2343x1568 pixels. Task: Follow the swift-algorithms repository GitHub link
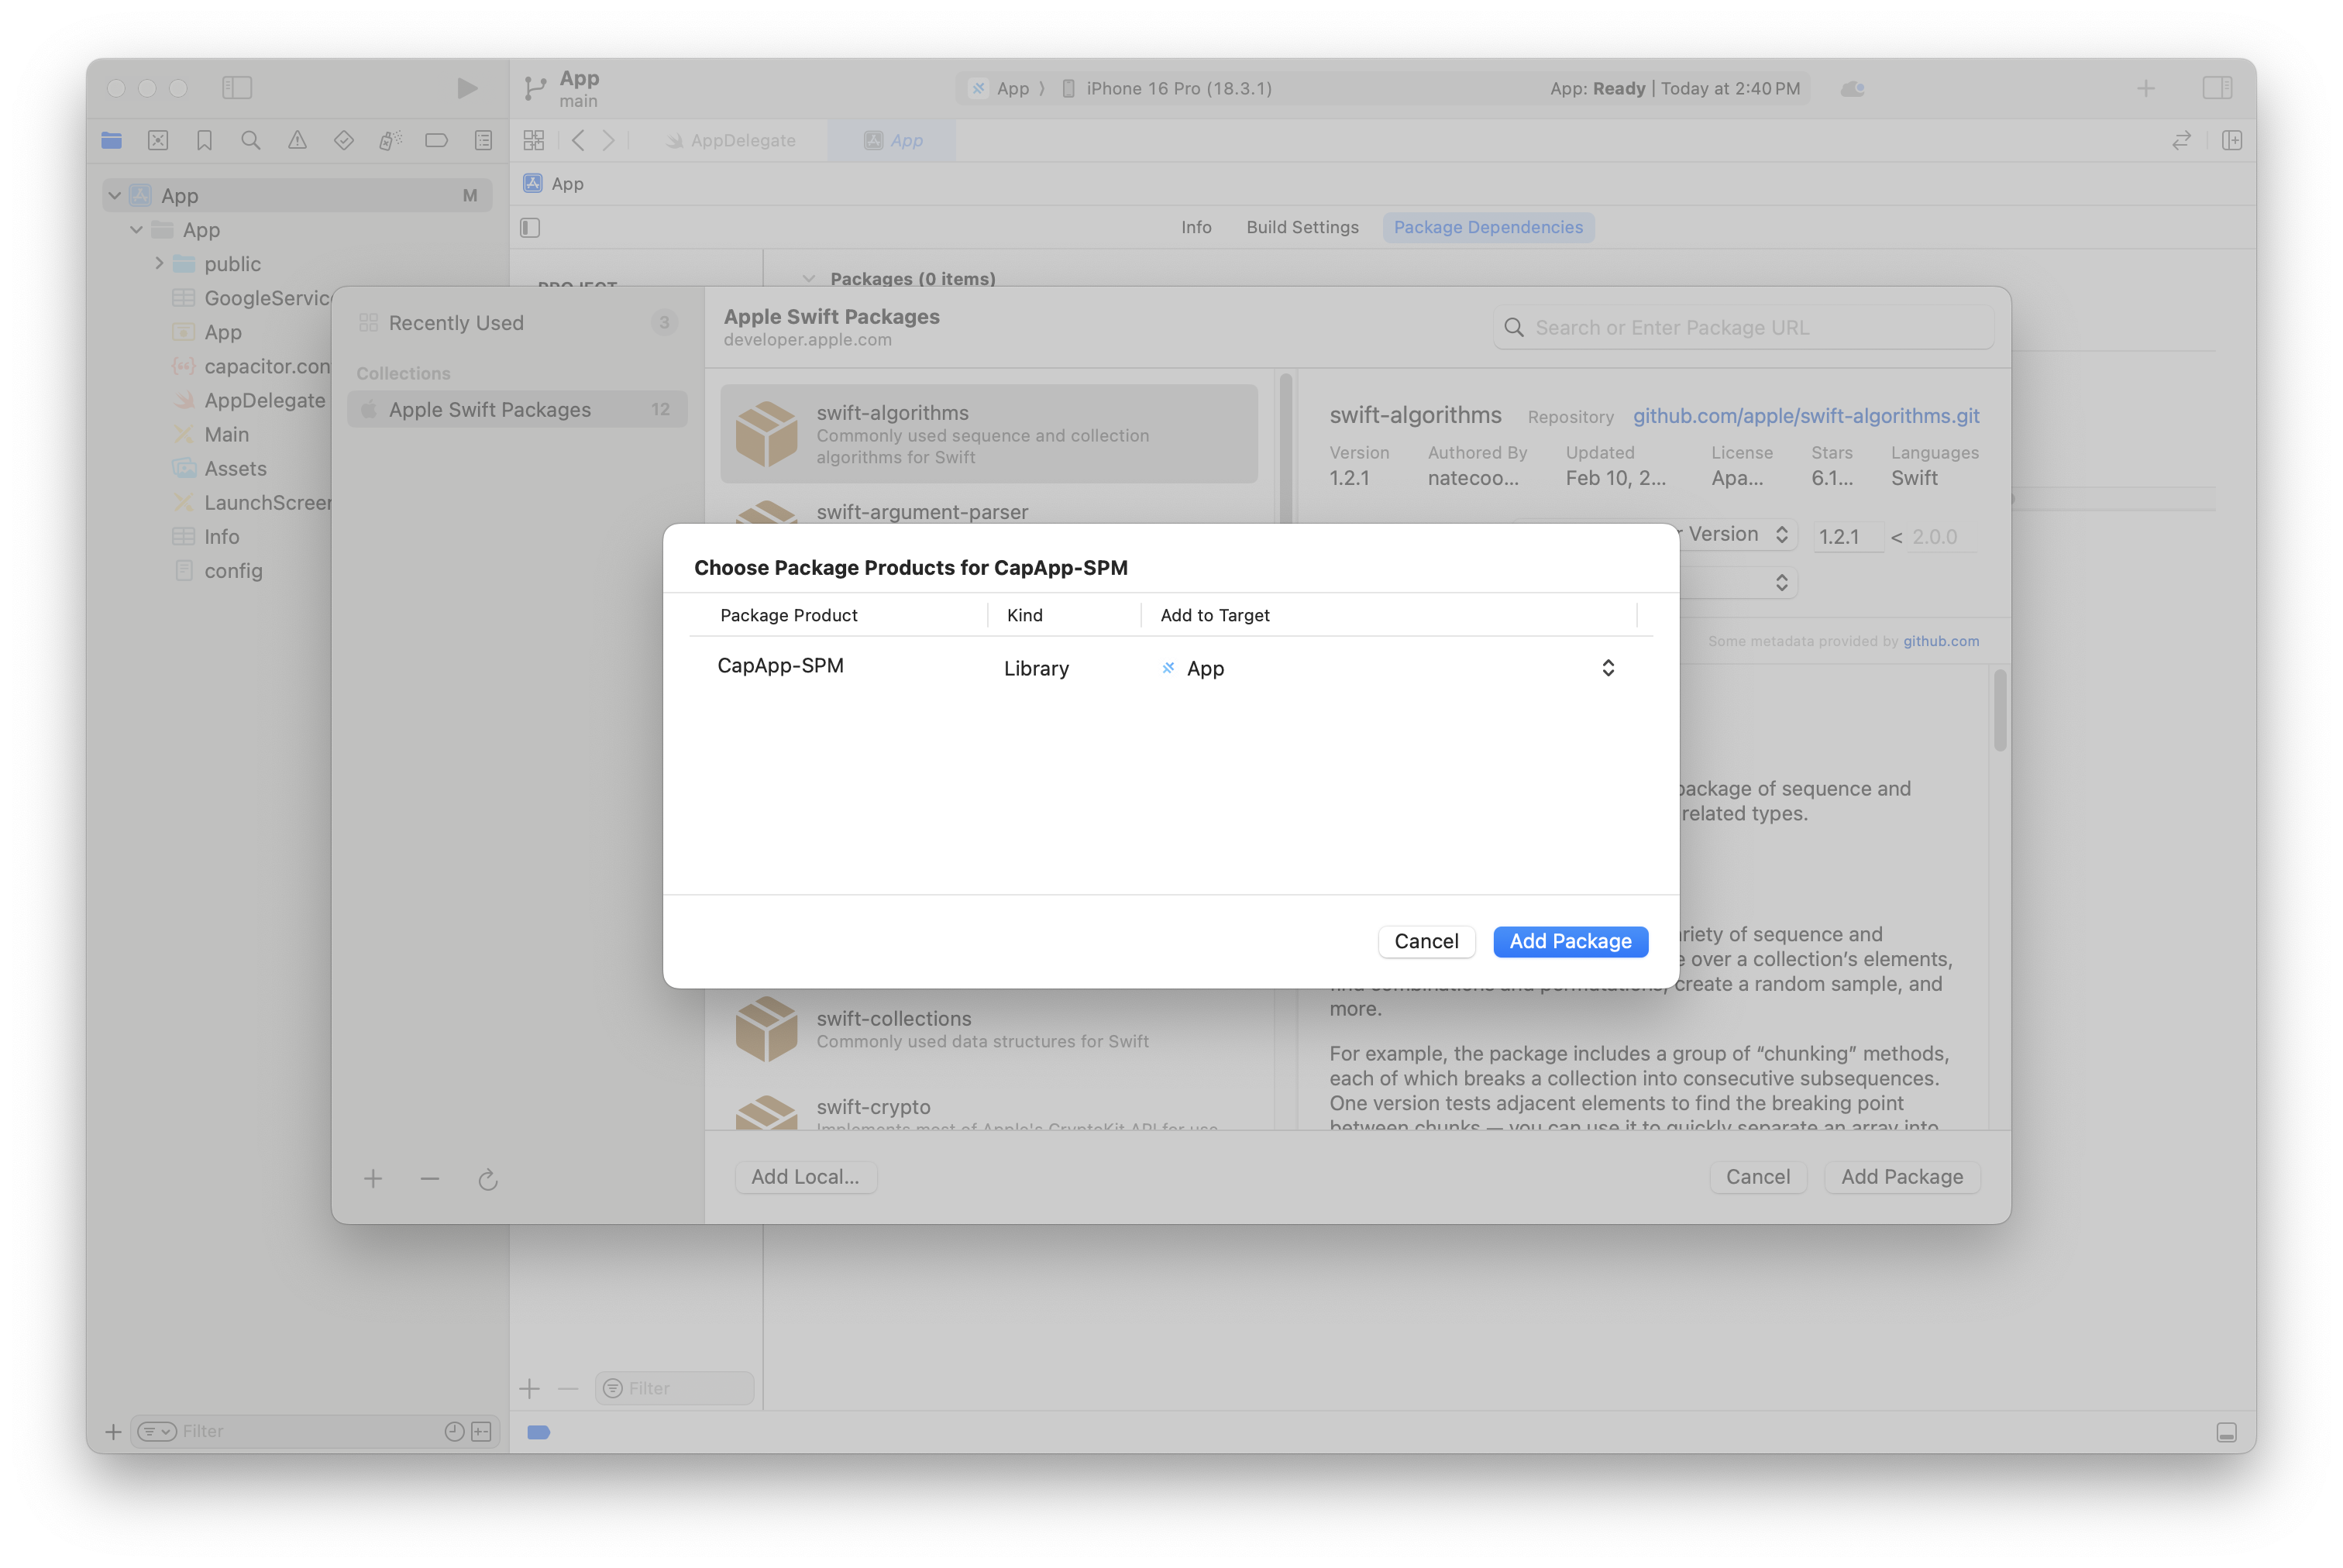point(1806,416)
